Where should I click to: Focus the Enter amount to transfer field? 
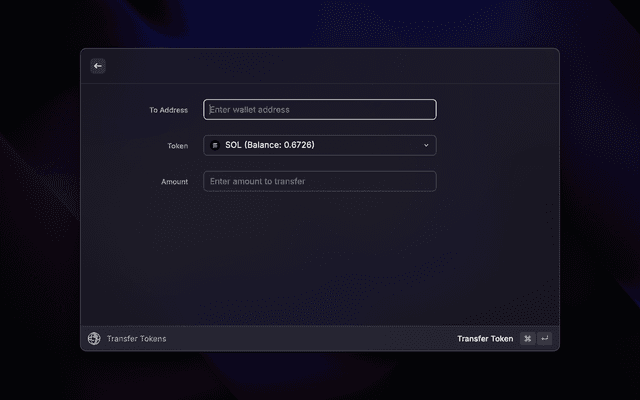click(319, 181)
